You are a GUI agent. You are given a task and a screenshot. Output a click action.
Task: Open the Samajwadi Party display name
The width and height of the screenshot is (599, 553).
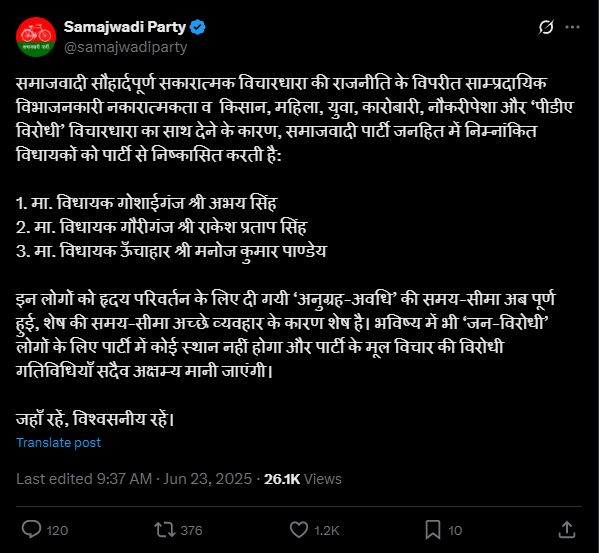tap(125, 27)
